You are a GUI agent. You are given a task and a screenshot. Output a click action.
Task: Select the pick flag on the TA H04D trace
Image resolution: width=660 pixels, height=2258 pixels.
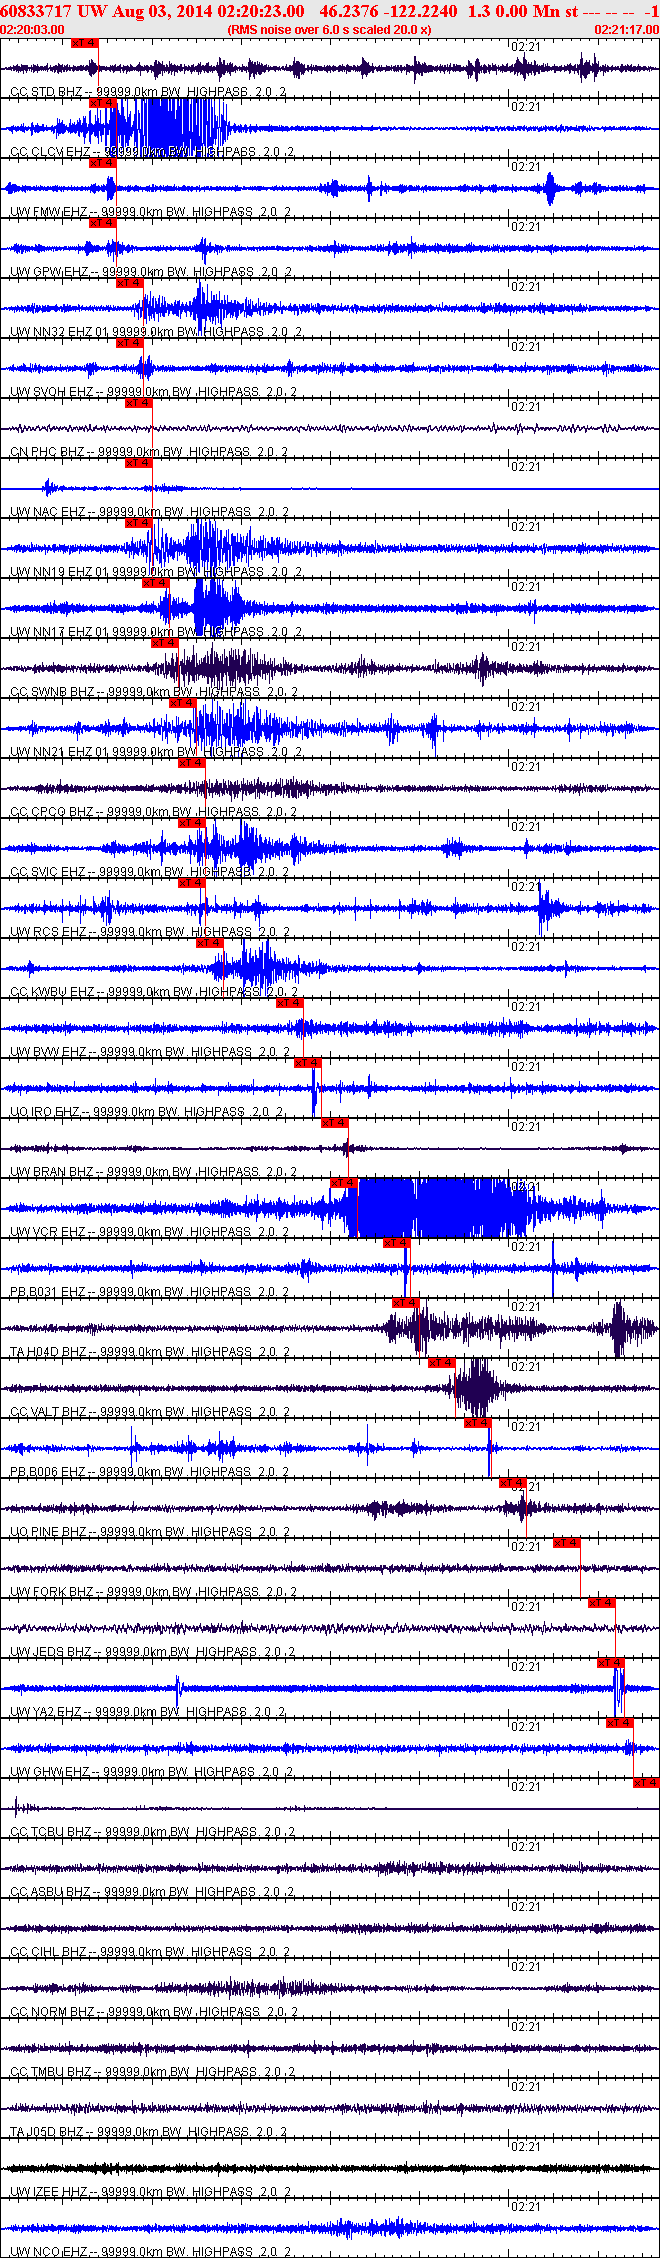[x=406, y=1303]
